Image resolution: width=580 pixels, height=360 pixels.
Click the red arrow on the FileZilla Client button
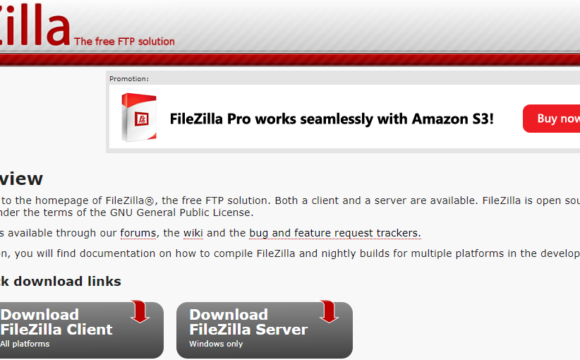[x=140, y=312]
